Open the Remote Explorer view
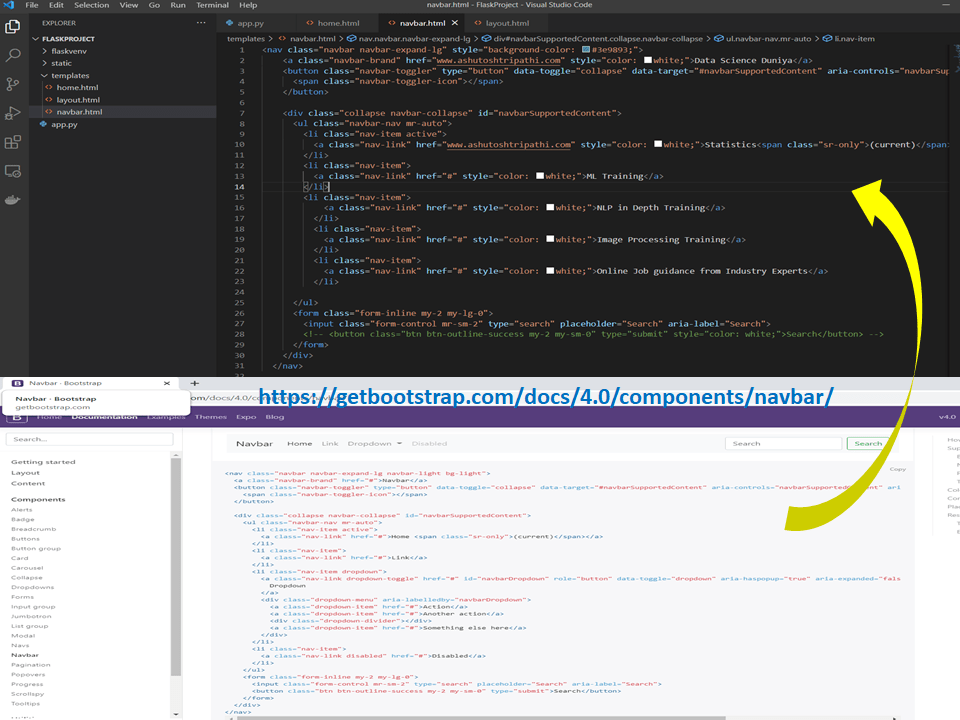 click(x=14, y=171)
